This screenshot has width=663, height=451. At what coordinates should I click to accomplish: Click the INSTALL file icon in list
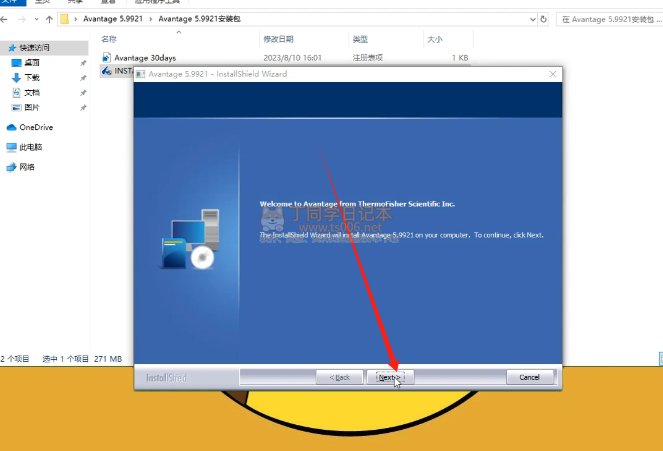pos(107,72)
